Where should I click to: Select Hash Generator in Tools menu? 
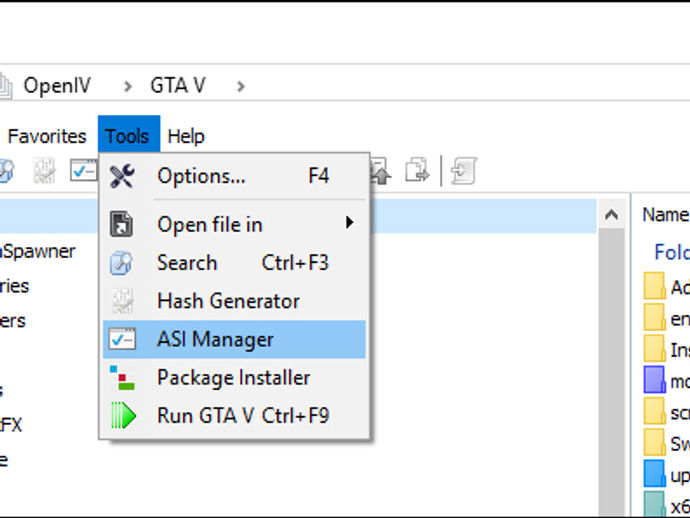[234, 301]
